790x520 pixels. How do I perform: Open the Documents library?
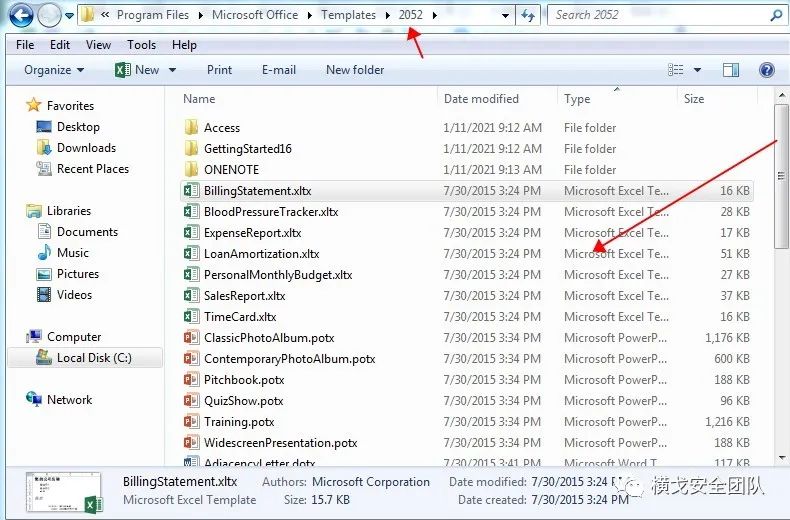click(87, 232)
